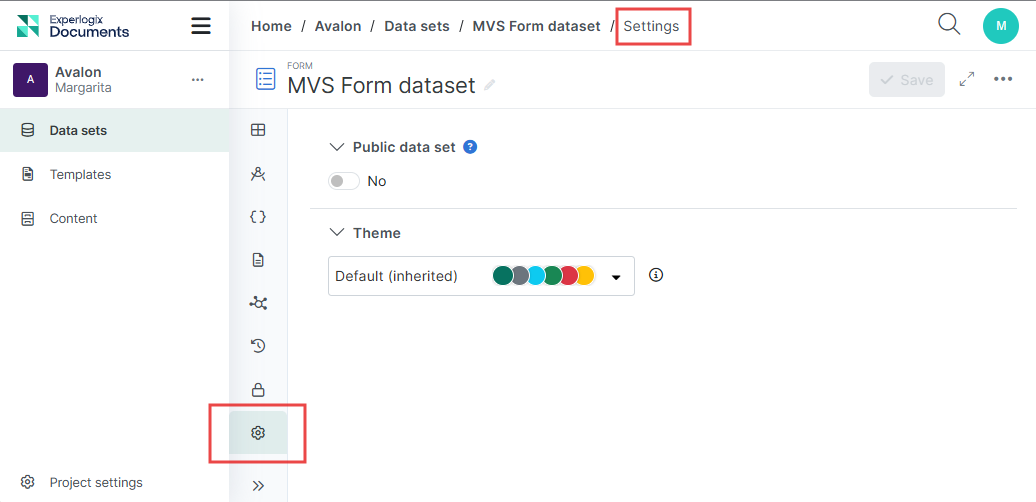Screen dimensions: 1036x502
Task: Open the history clock icon
Action: click(x=258, y=346)
